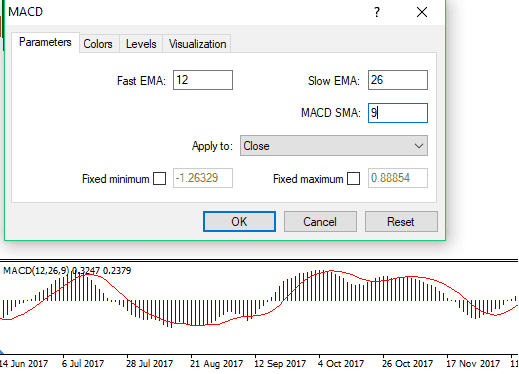This screenshot has height=374, width=519.
Task: Select the Parameters tab
Action: (45, 42)
